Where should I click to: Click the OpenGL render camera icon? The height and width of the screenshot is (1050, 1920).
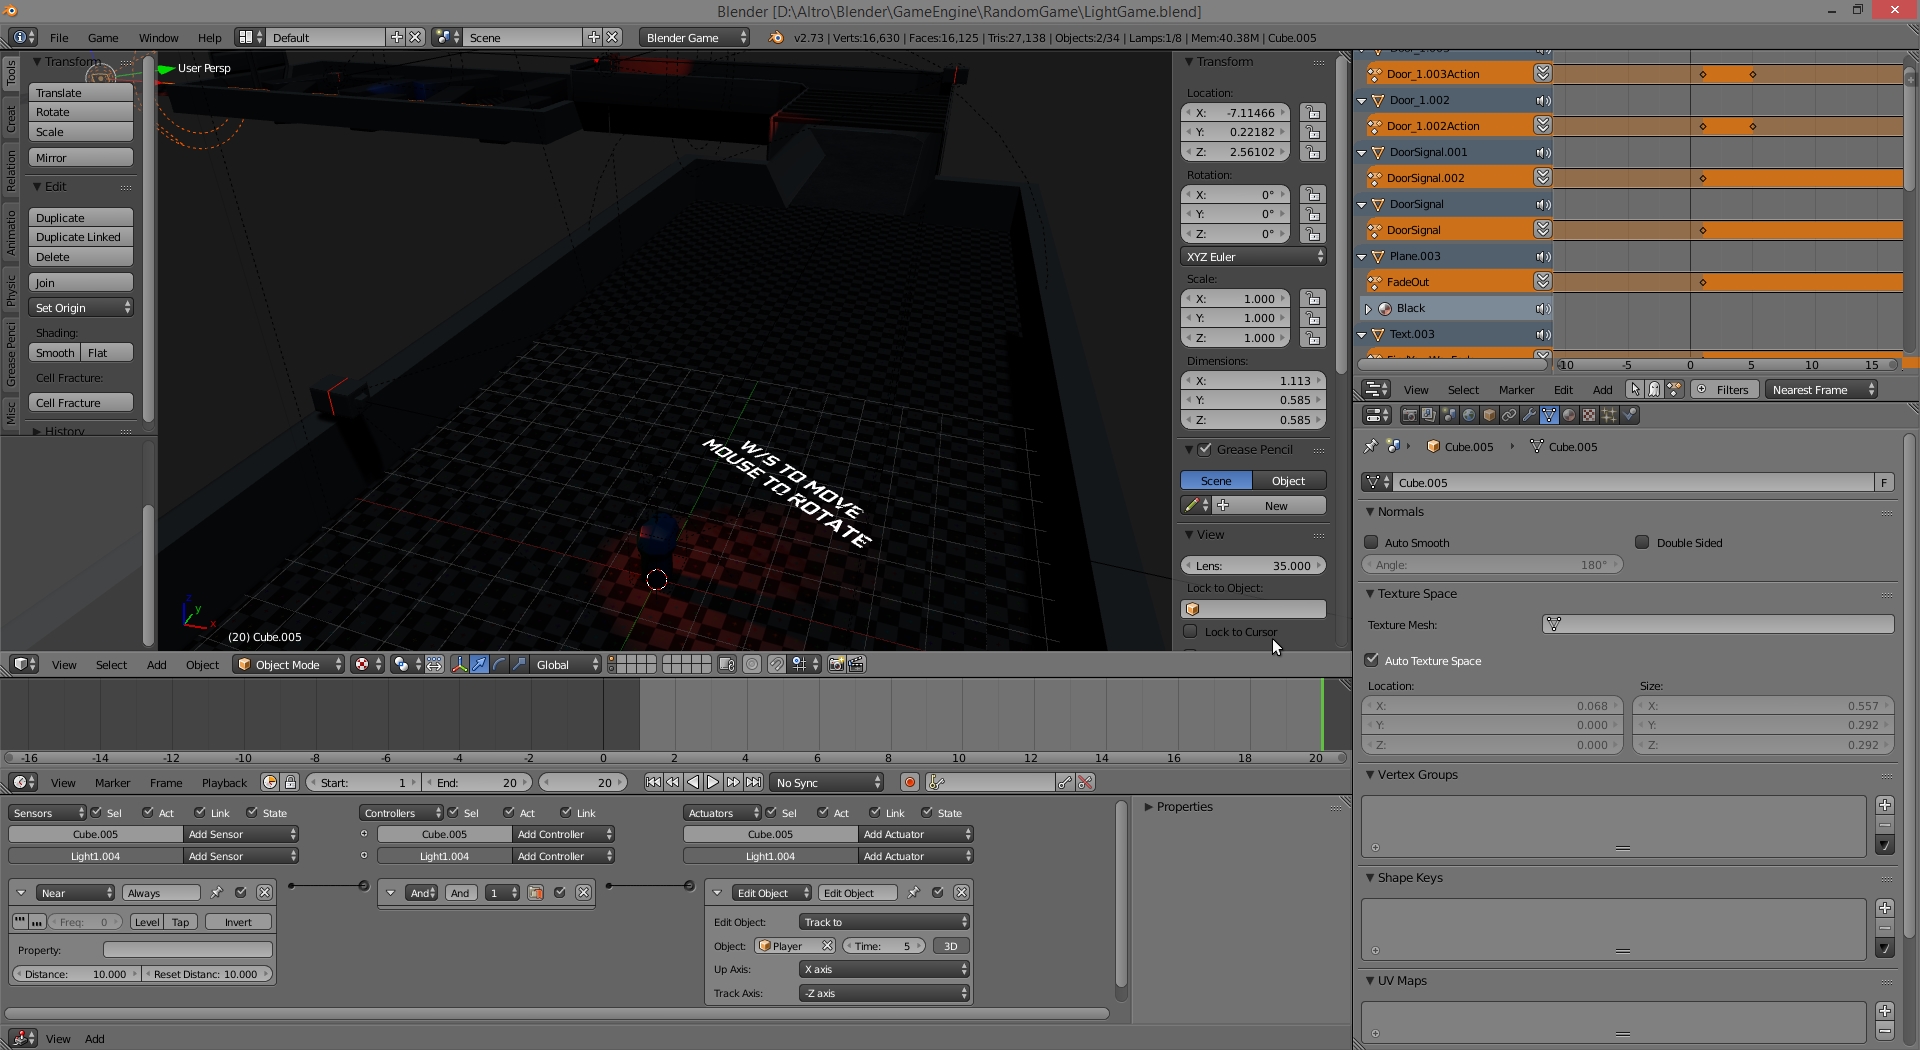click(836, 665)
